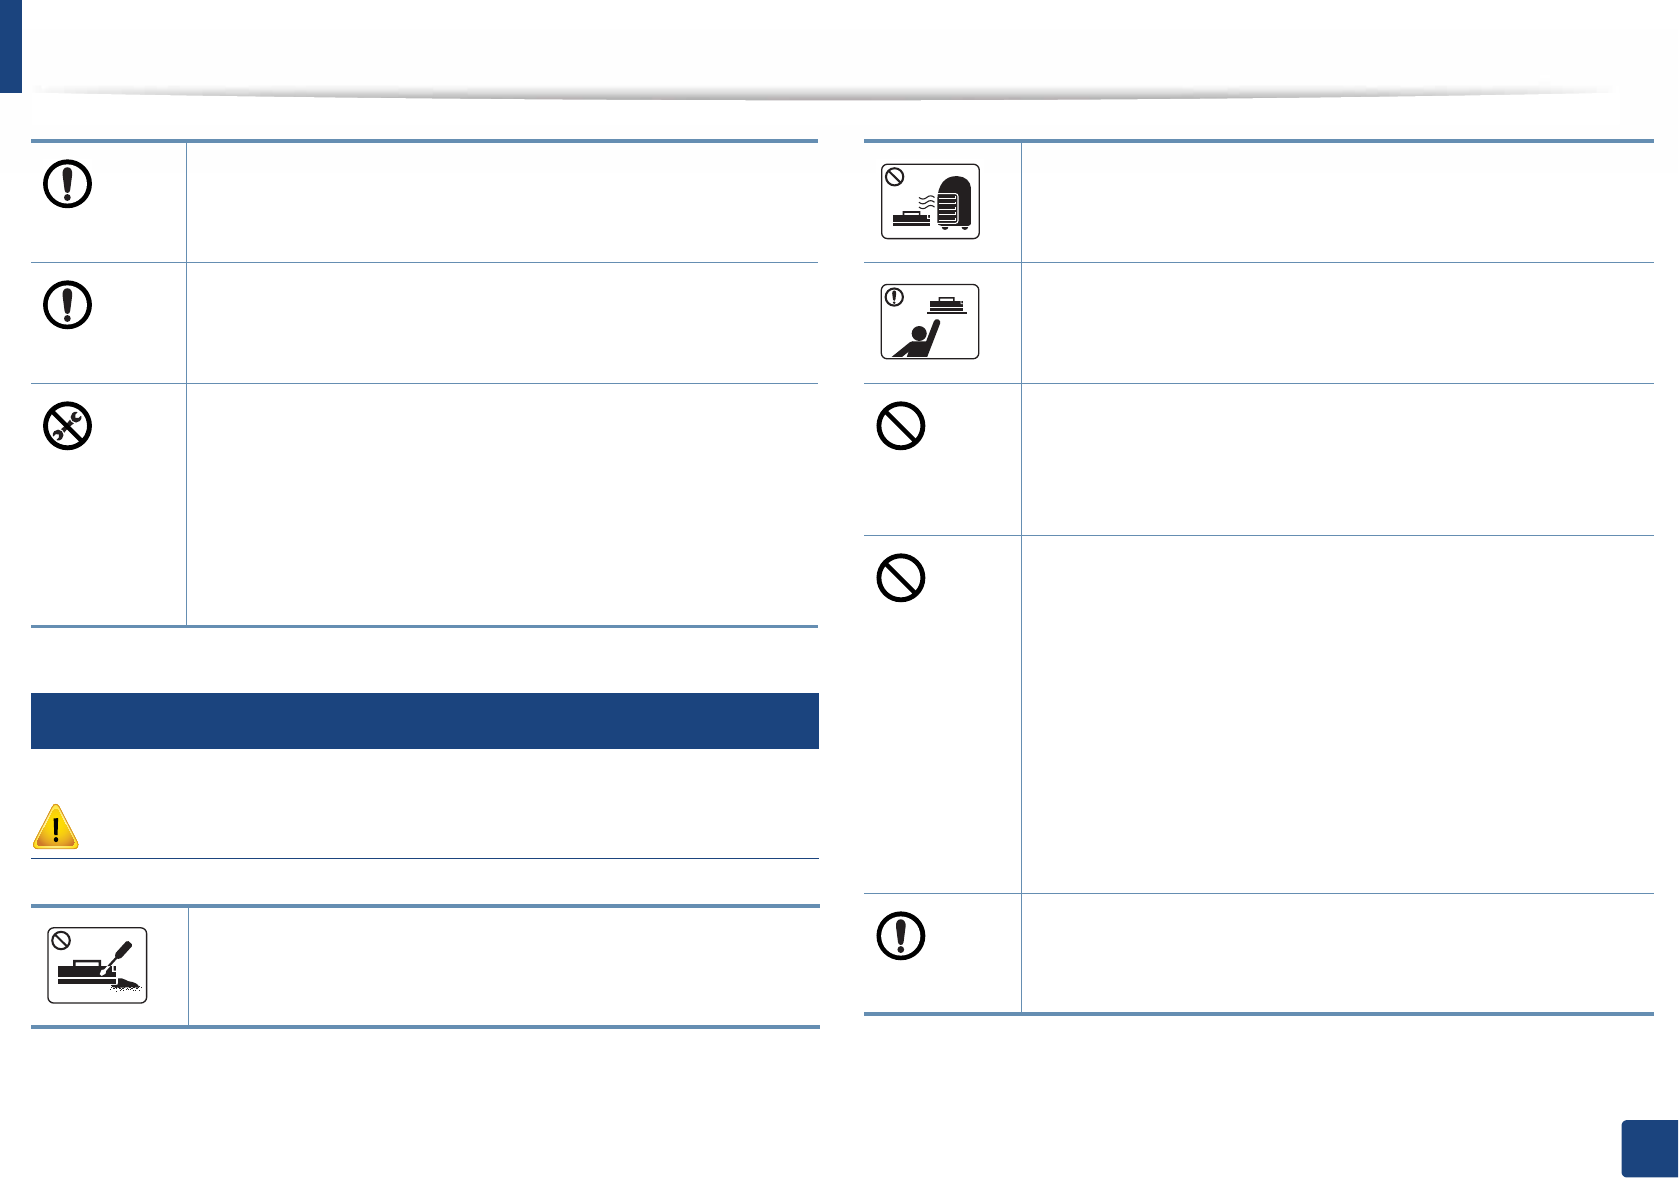Screen dimensions: 1679x1178
Task: Select the no-heater-near-printer pictogram
Action: pyautogui.click(x=930, y=202)
